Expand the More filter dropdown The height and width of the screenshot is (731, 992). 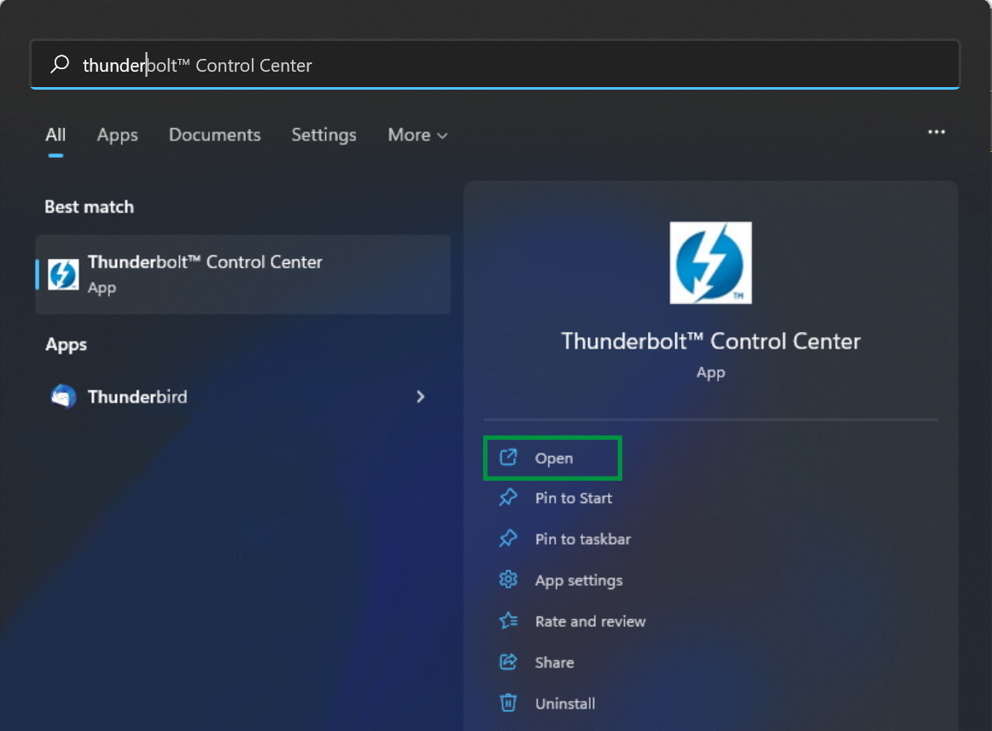pos(417,134)
